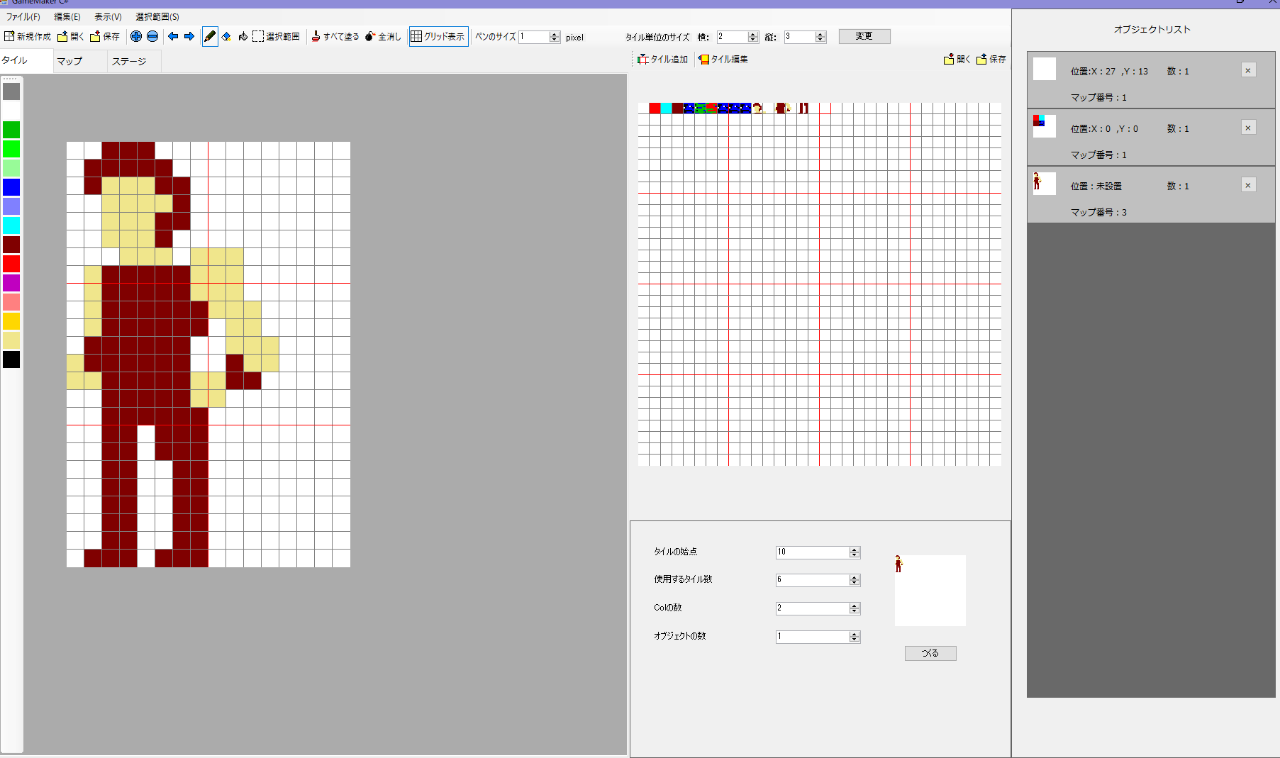Select the pencil drawing tool
Screen dimensions: 1280x758
point(210,36)
